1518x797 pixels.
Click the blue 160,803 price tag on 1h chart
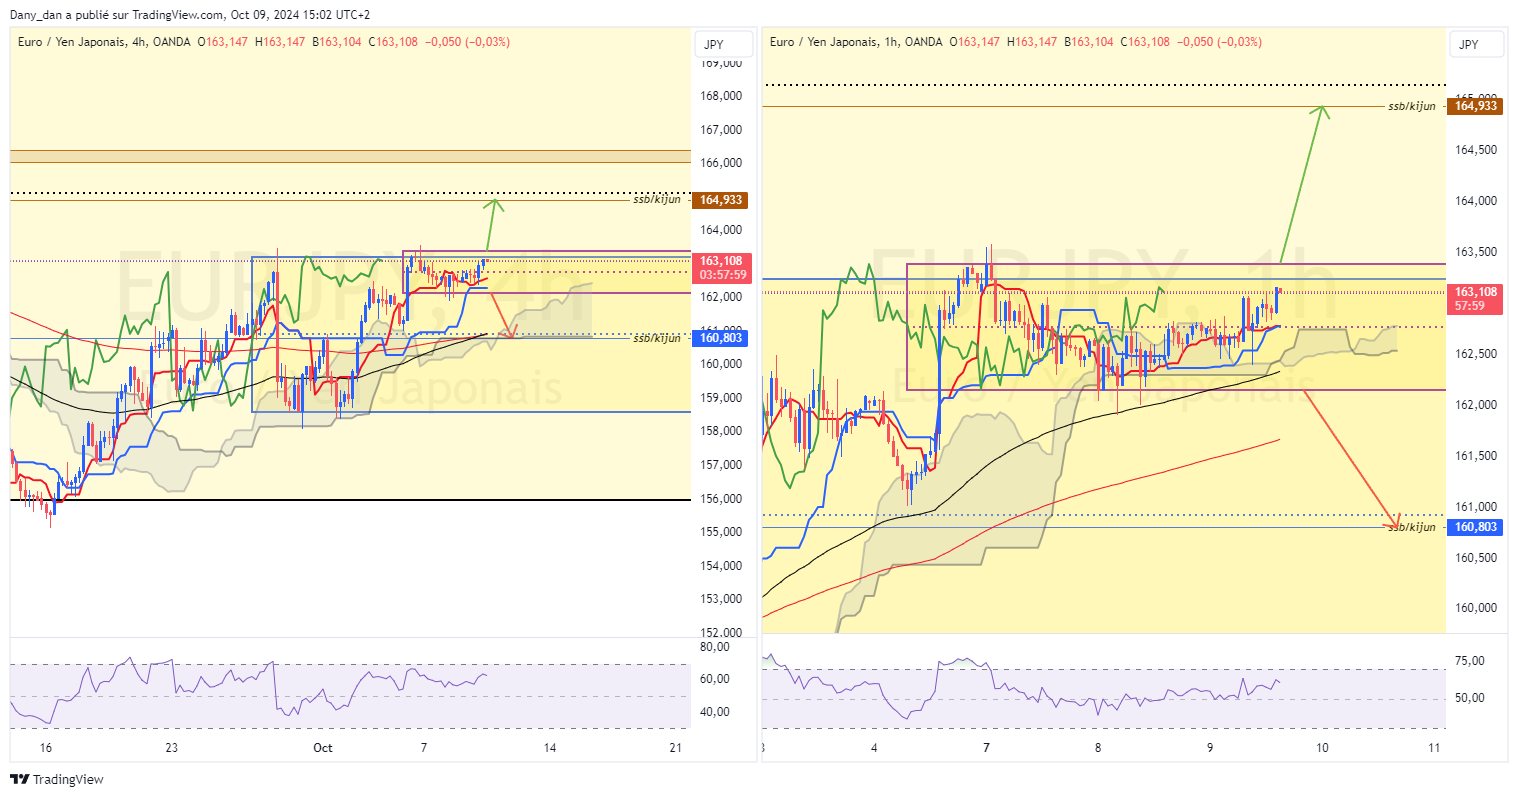1475,527
